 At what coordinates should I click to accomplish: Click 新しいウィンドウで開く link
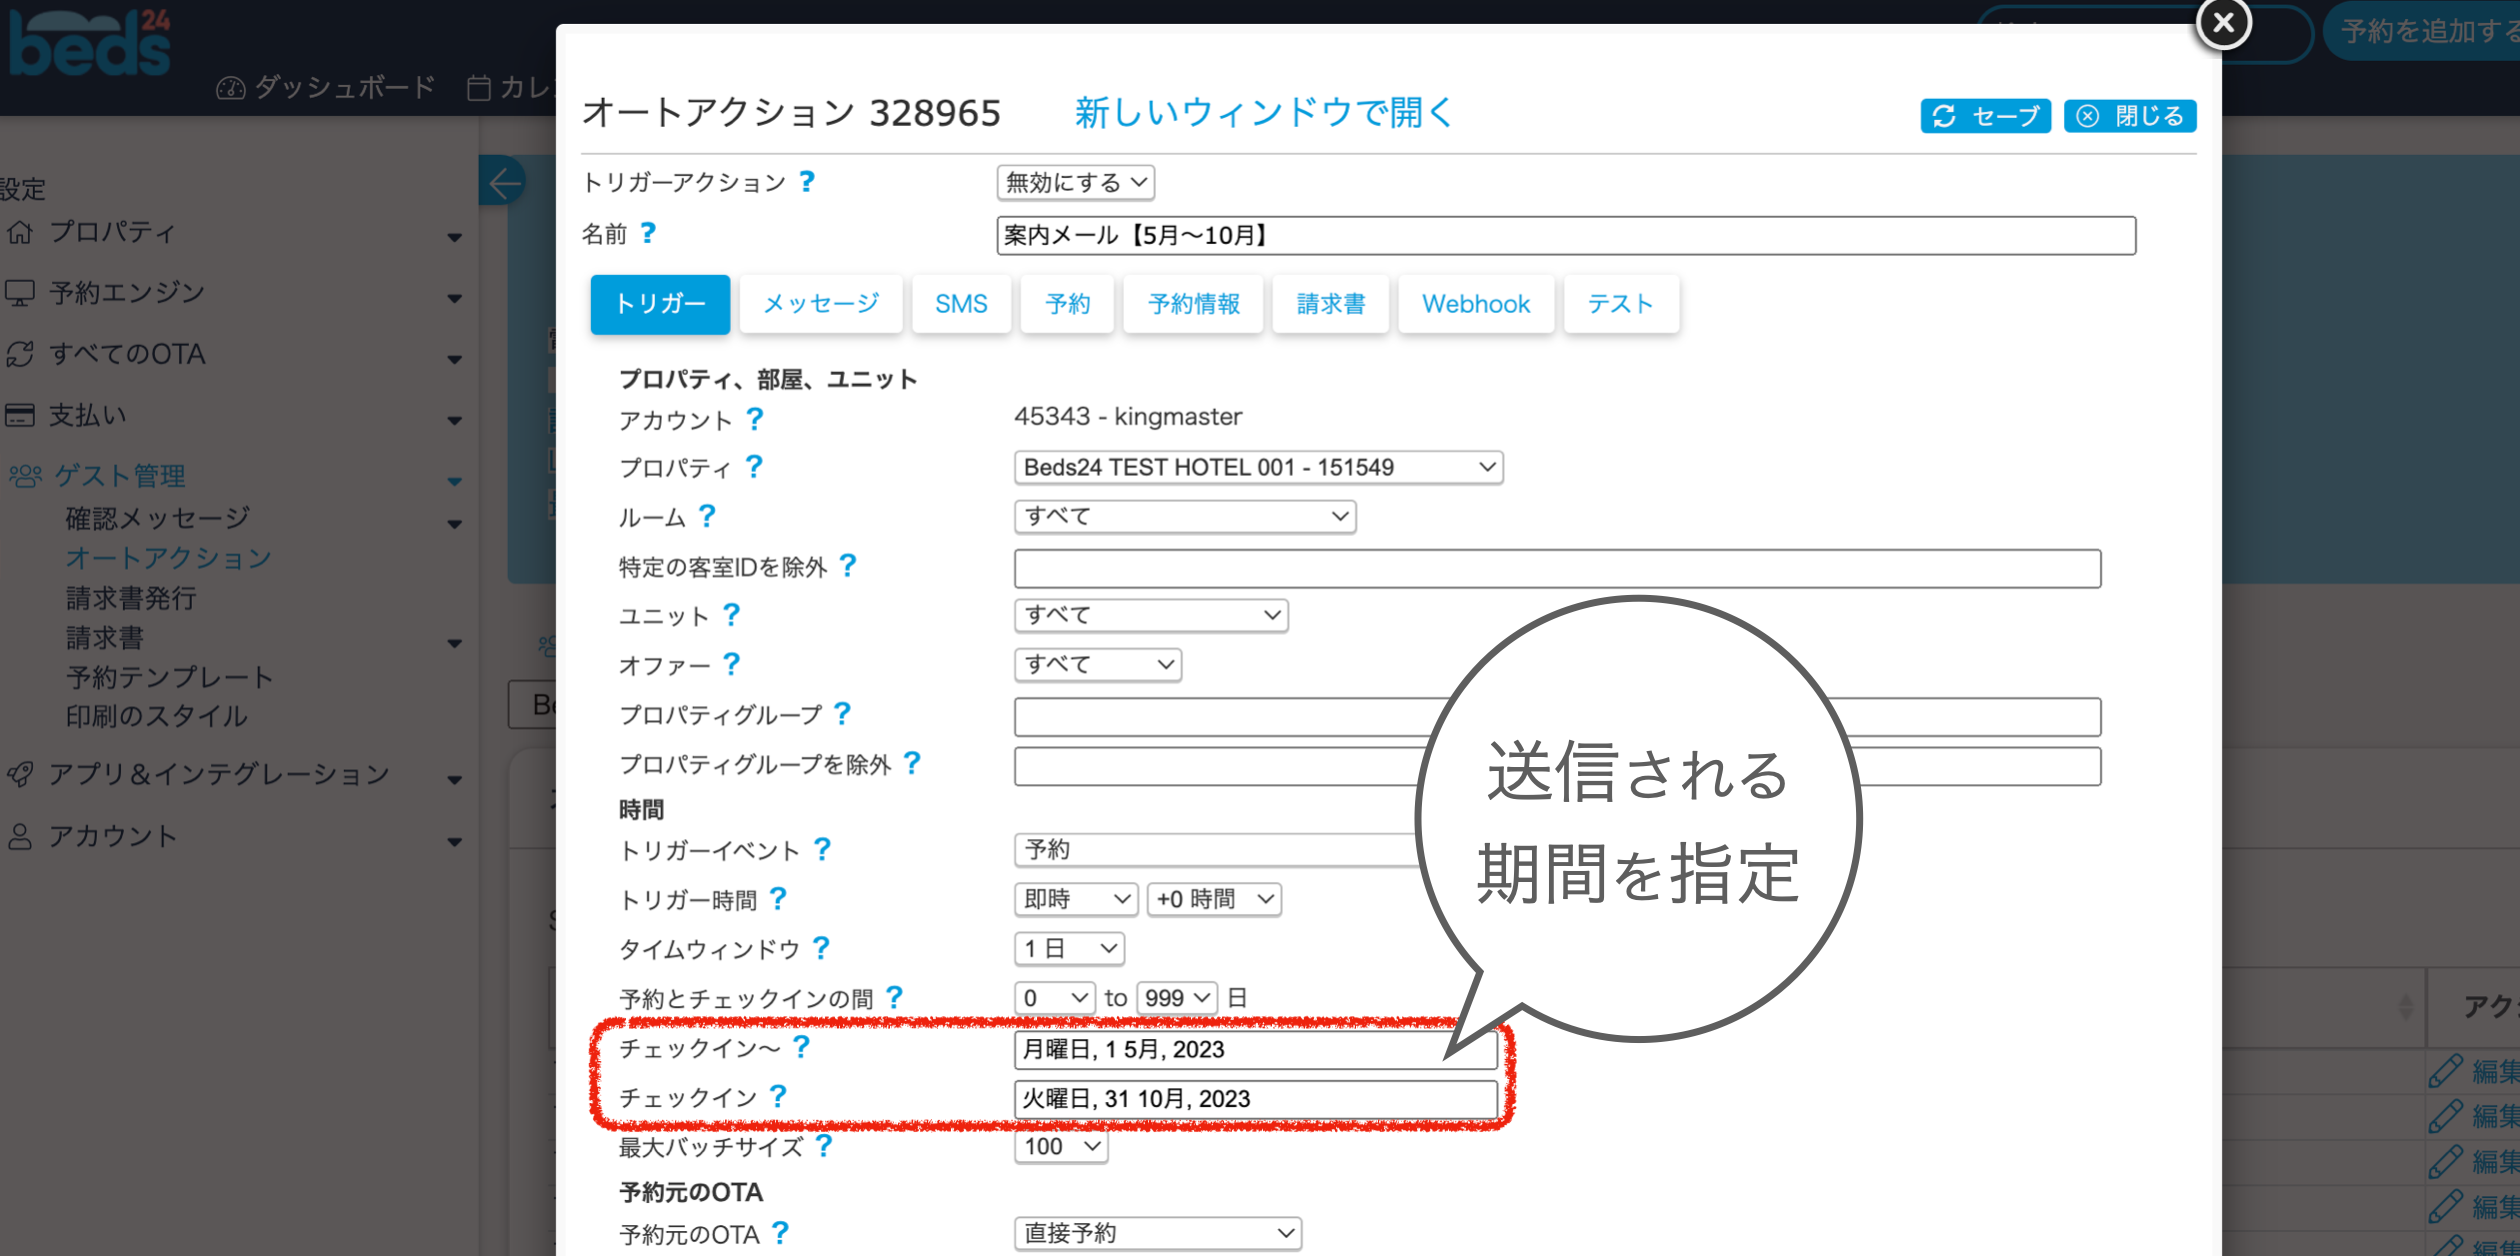click(1264, 113)
